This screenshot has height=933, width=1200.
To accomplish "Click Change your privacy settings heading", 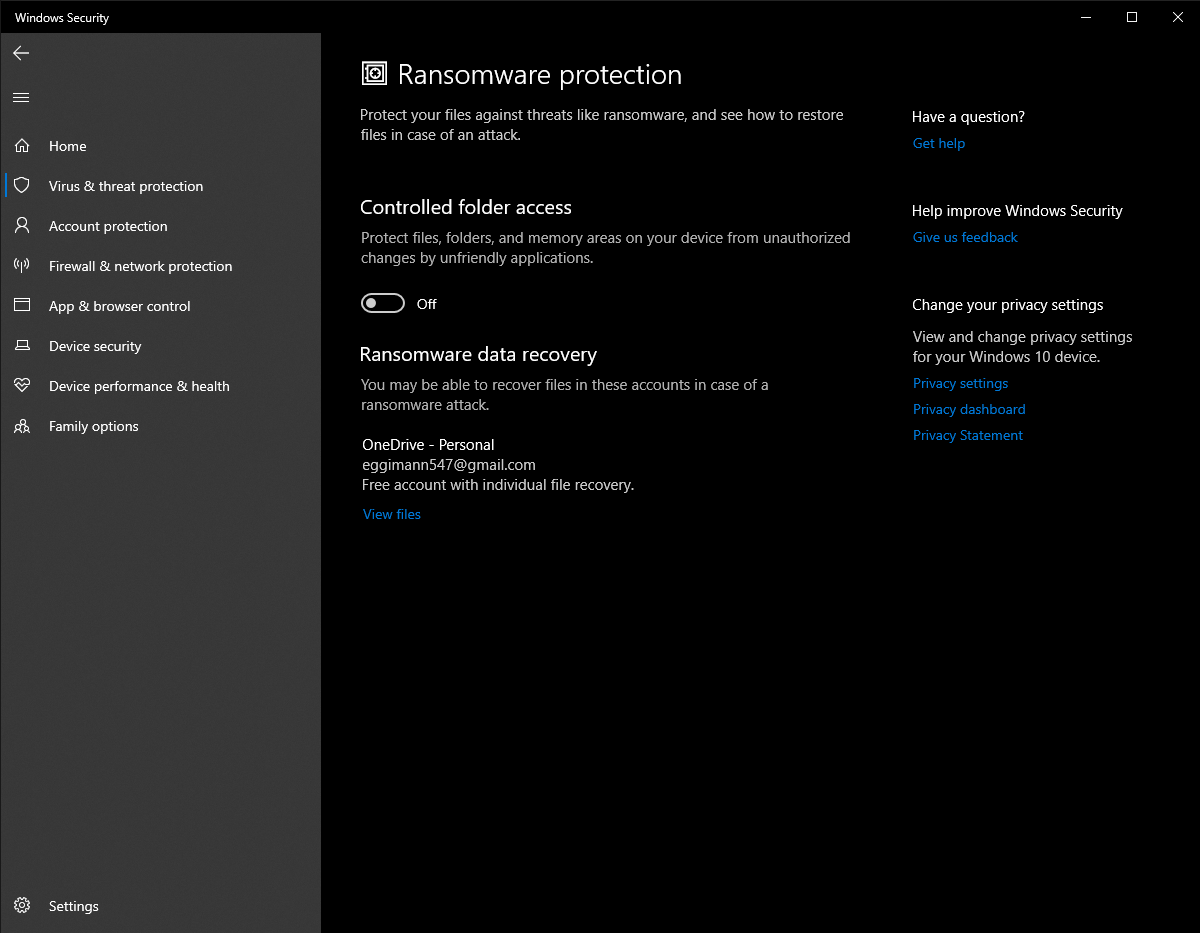I will click(1008, 305).
